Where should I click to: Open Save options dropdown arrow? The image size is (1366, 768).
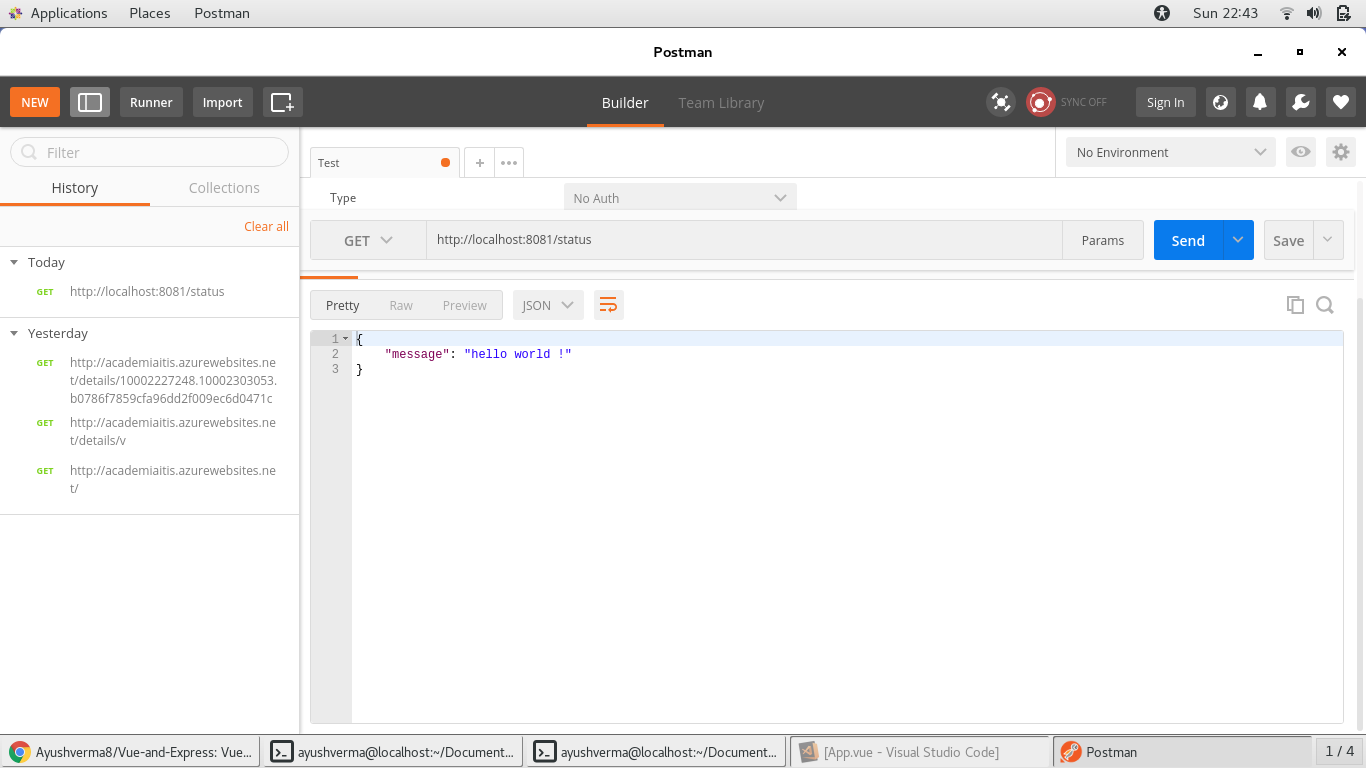1328,240
